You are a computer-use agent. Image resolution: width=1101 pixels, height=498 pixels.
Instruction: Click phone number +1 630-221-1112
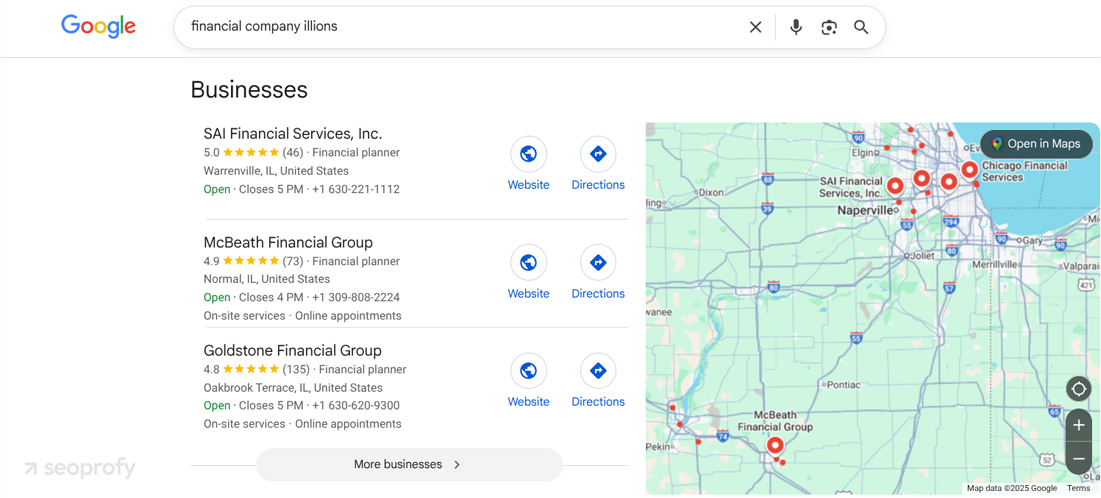pos(356,189)
